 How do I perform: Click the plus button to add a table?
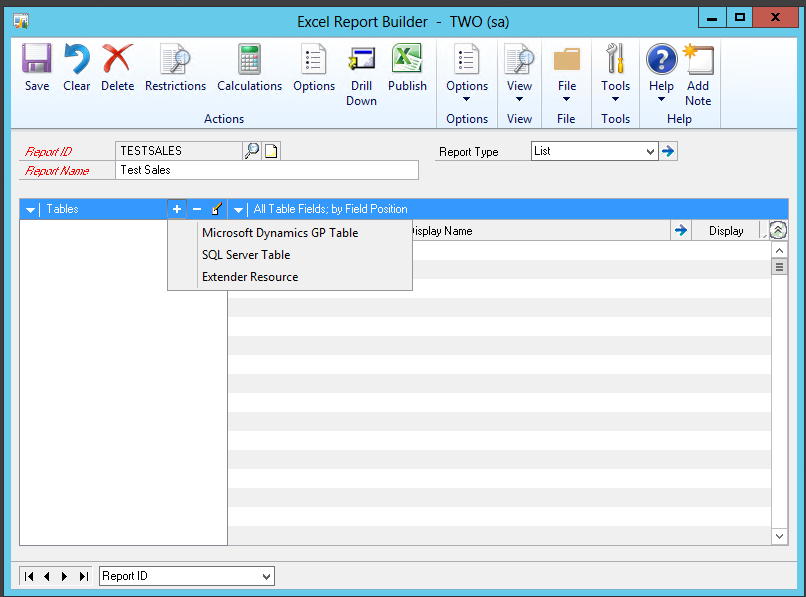coord(177,209)
